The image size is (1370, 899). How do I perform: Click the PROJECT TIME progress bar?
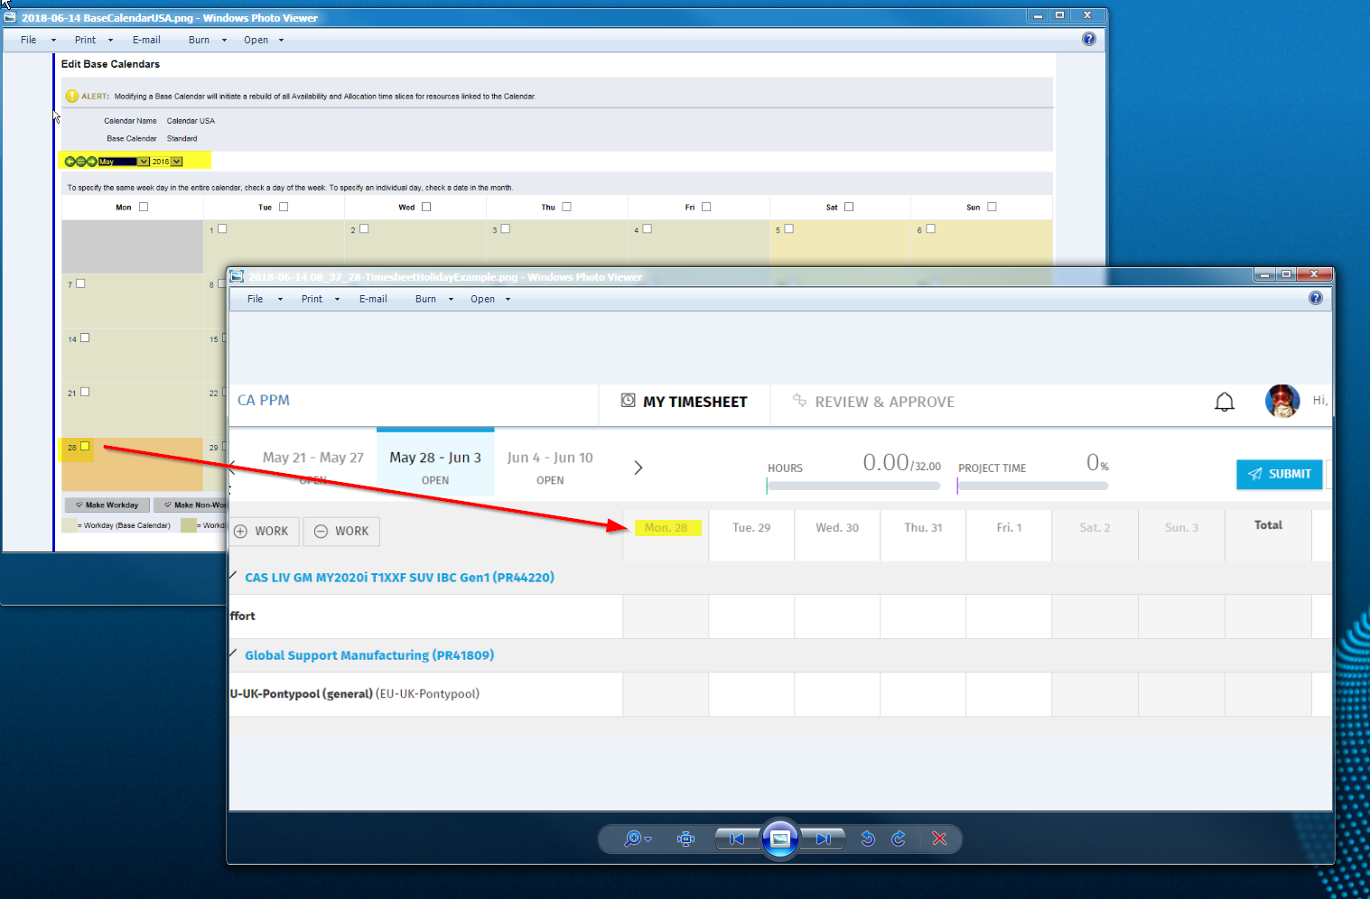(x=1033, y=486)
